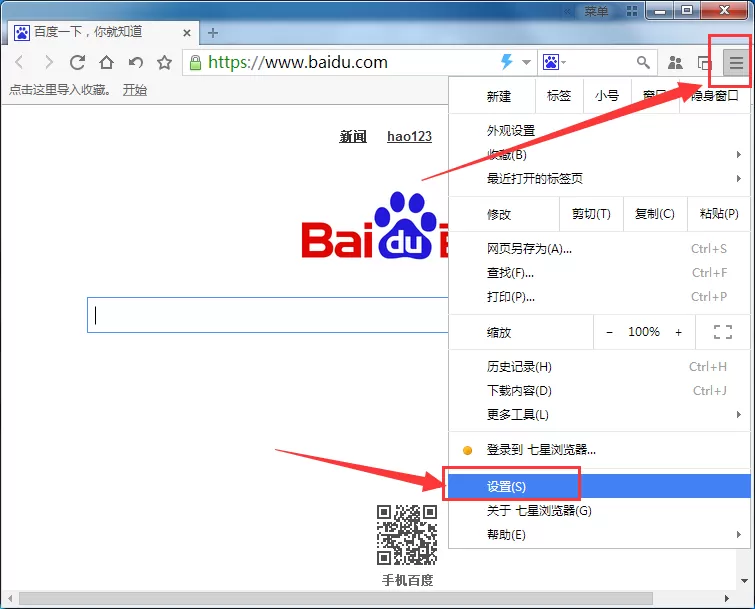Open 外观设置 menu entry
The width and height of the screenshot is (755, 609).
[x=599, y=130]
